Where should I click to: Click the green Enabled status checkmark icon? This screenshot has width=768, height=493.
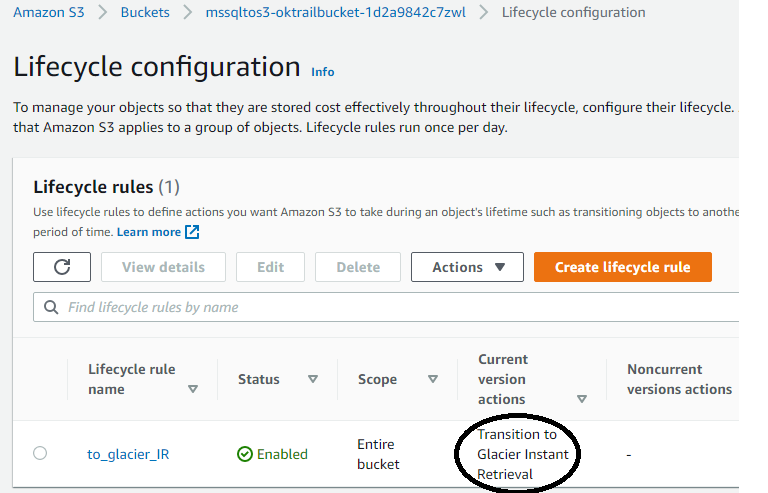pyautogui.click(x=244, y=454)
